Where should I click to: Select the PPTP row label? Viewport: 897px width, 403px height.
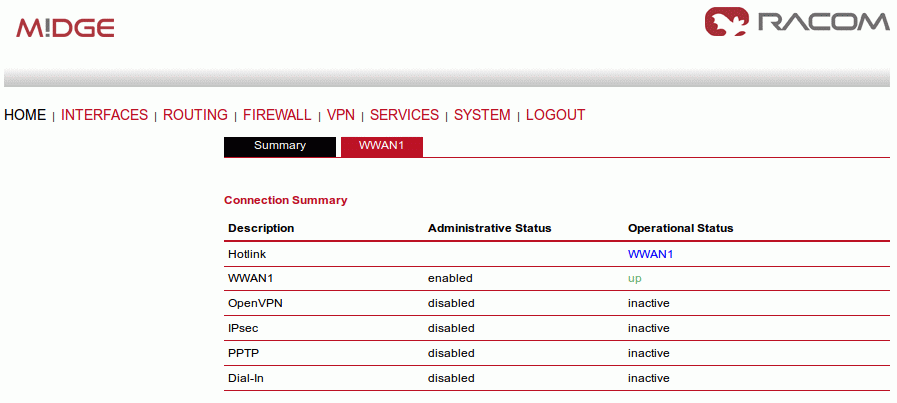(244, 354)
